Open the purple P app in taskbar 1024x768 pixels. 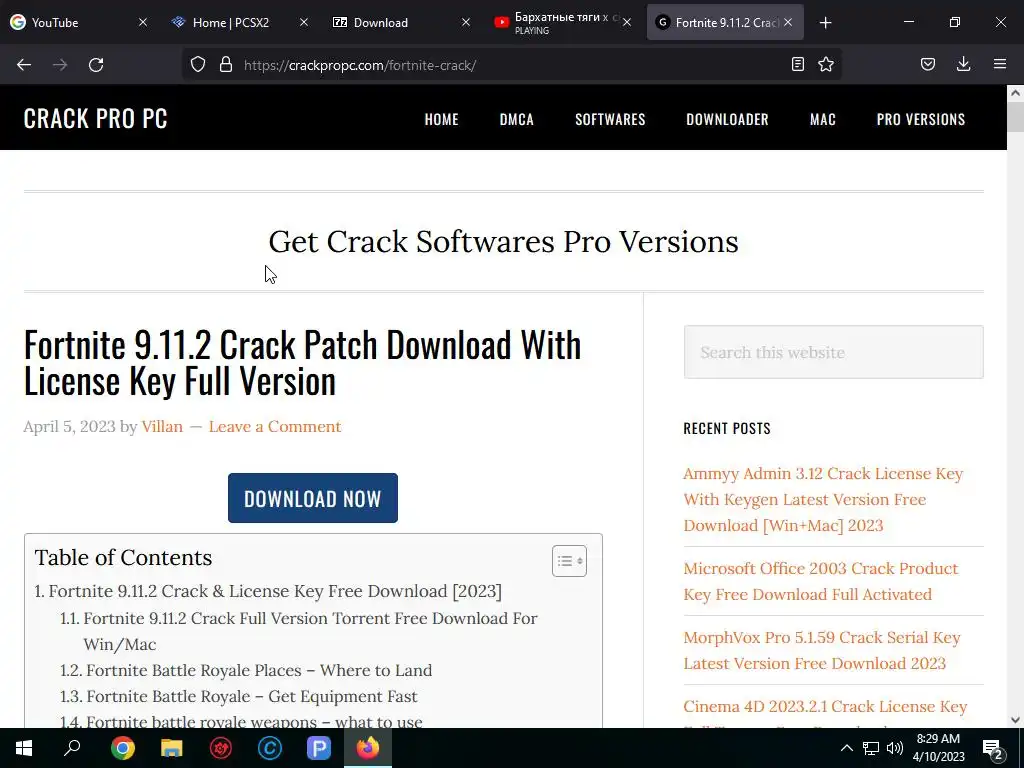pyautogui.click(x=319, y=748)
